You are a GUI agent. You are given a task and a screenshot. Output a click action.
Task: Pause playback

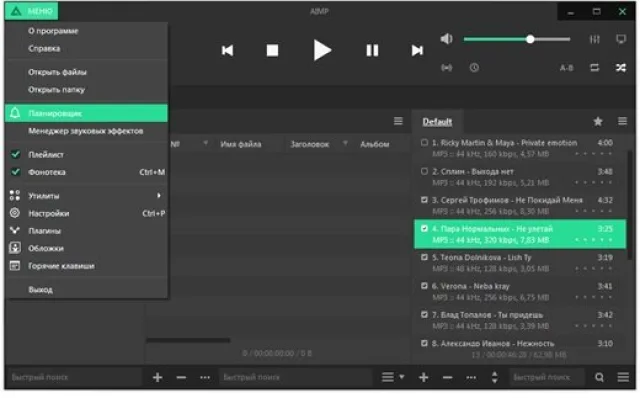point(372,51)
